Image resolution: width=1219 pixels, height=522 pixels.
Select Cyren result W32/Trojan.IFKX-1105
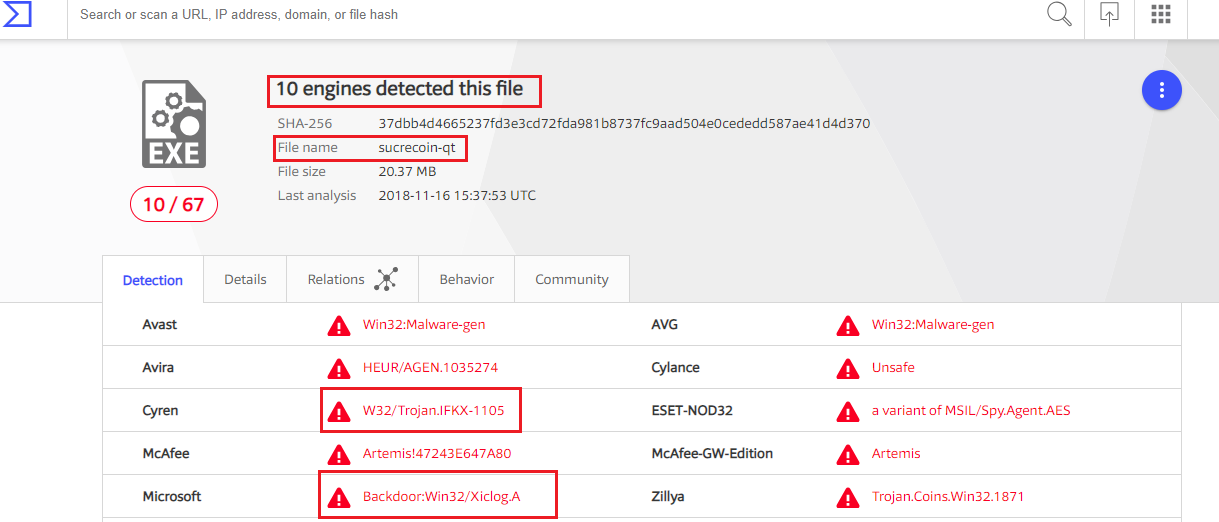click(x=434, y=411)
